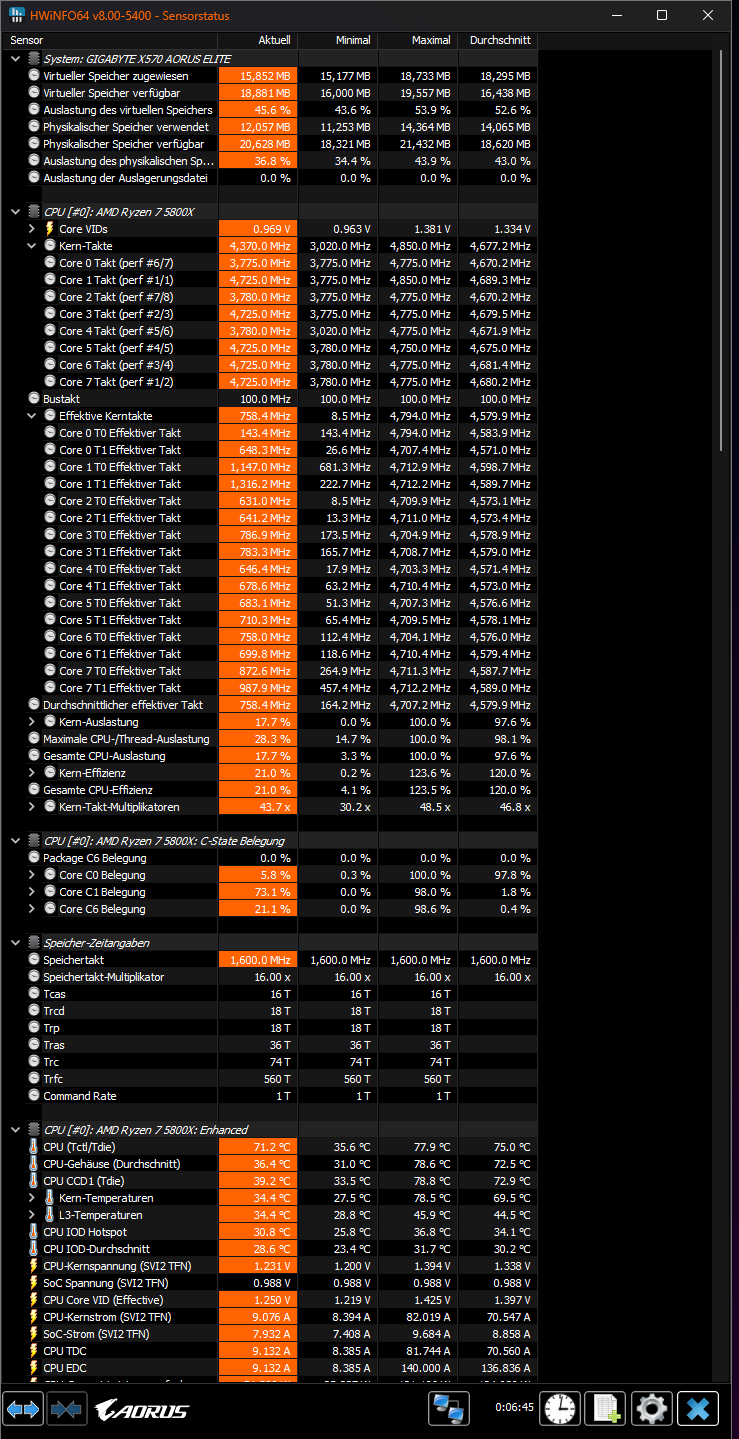This screenshot has height=1439, width=739.
Task: Click clock icon beside Speichertakt
Action: click(x=34, y=960)
